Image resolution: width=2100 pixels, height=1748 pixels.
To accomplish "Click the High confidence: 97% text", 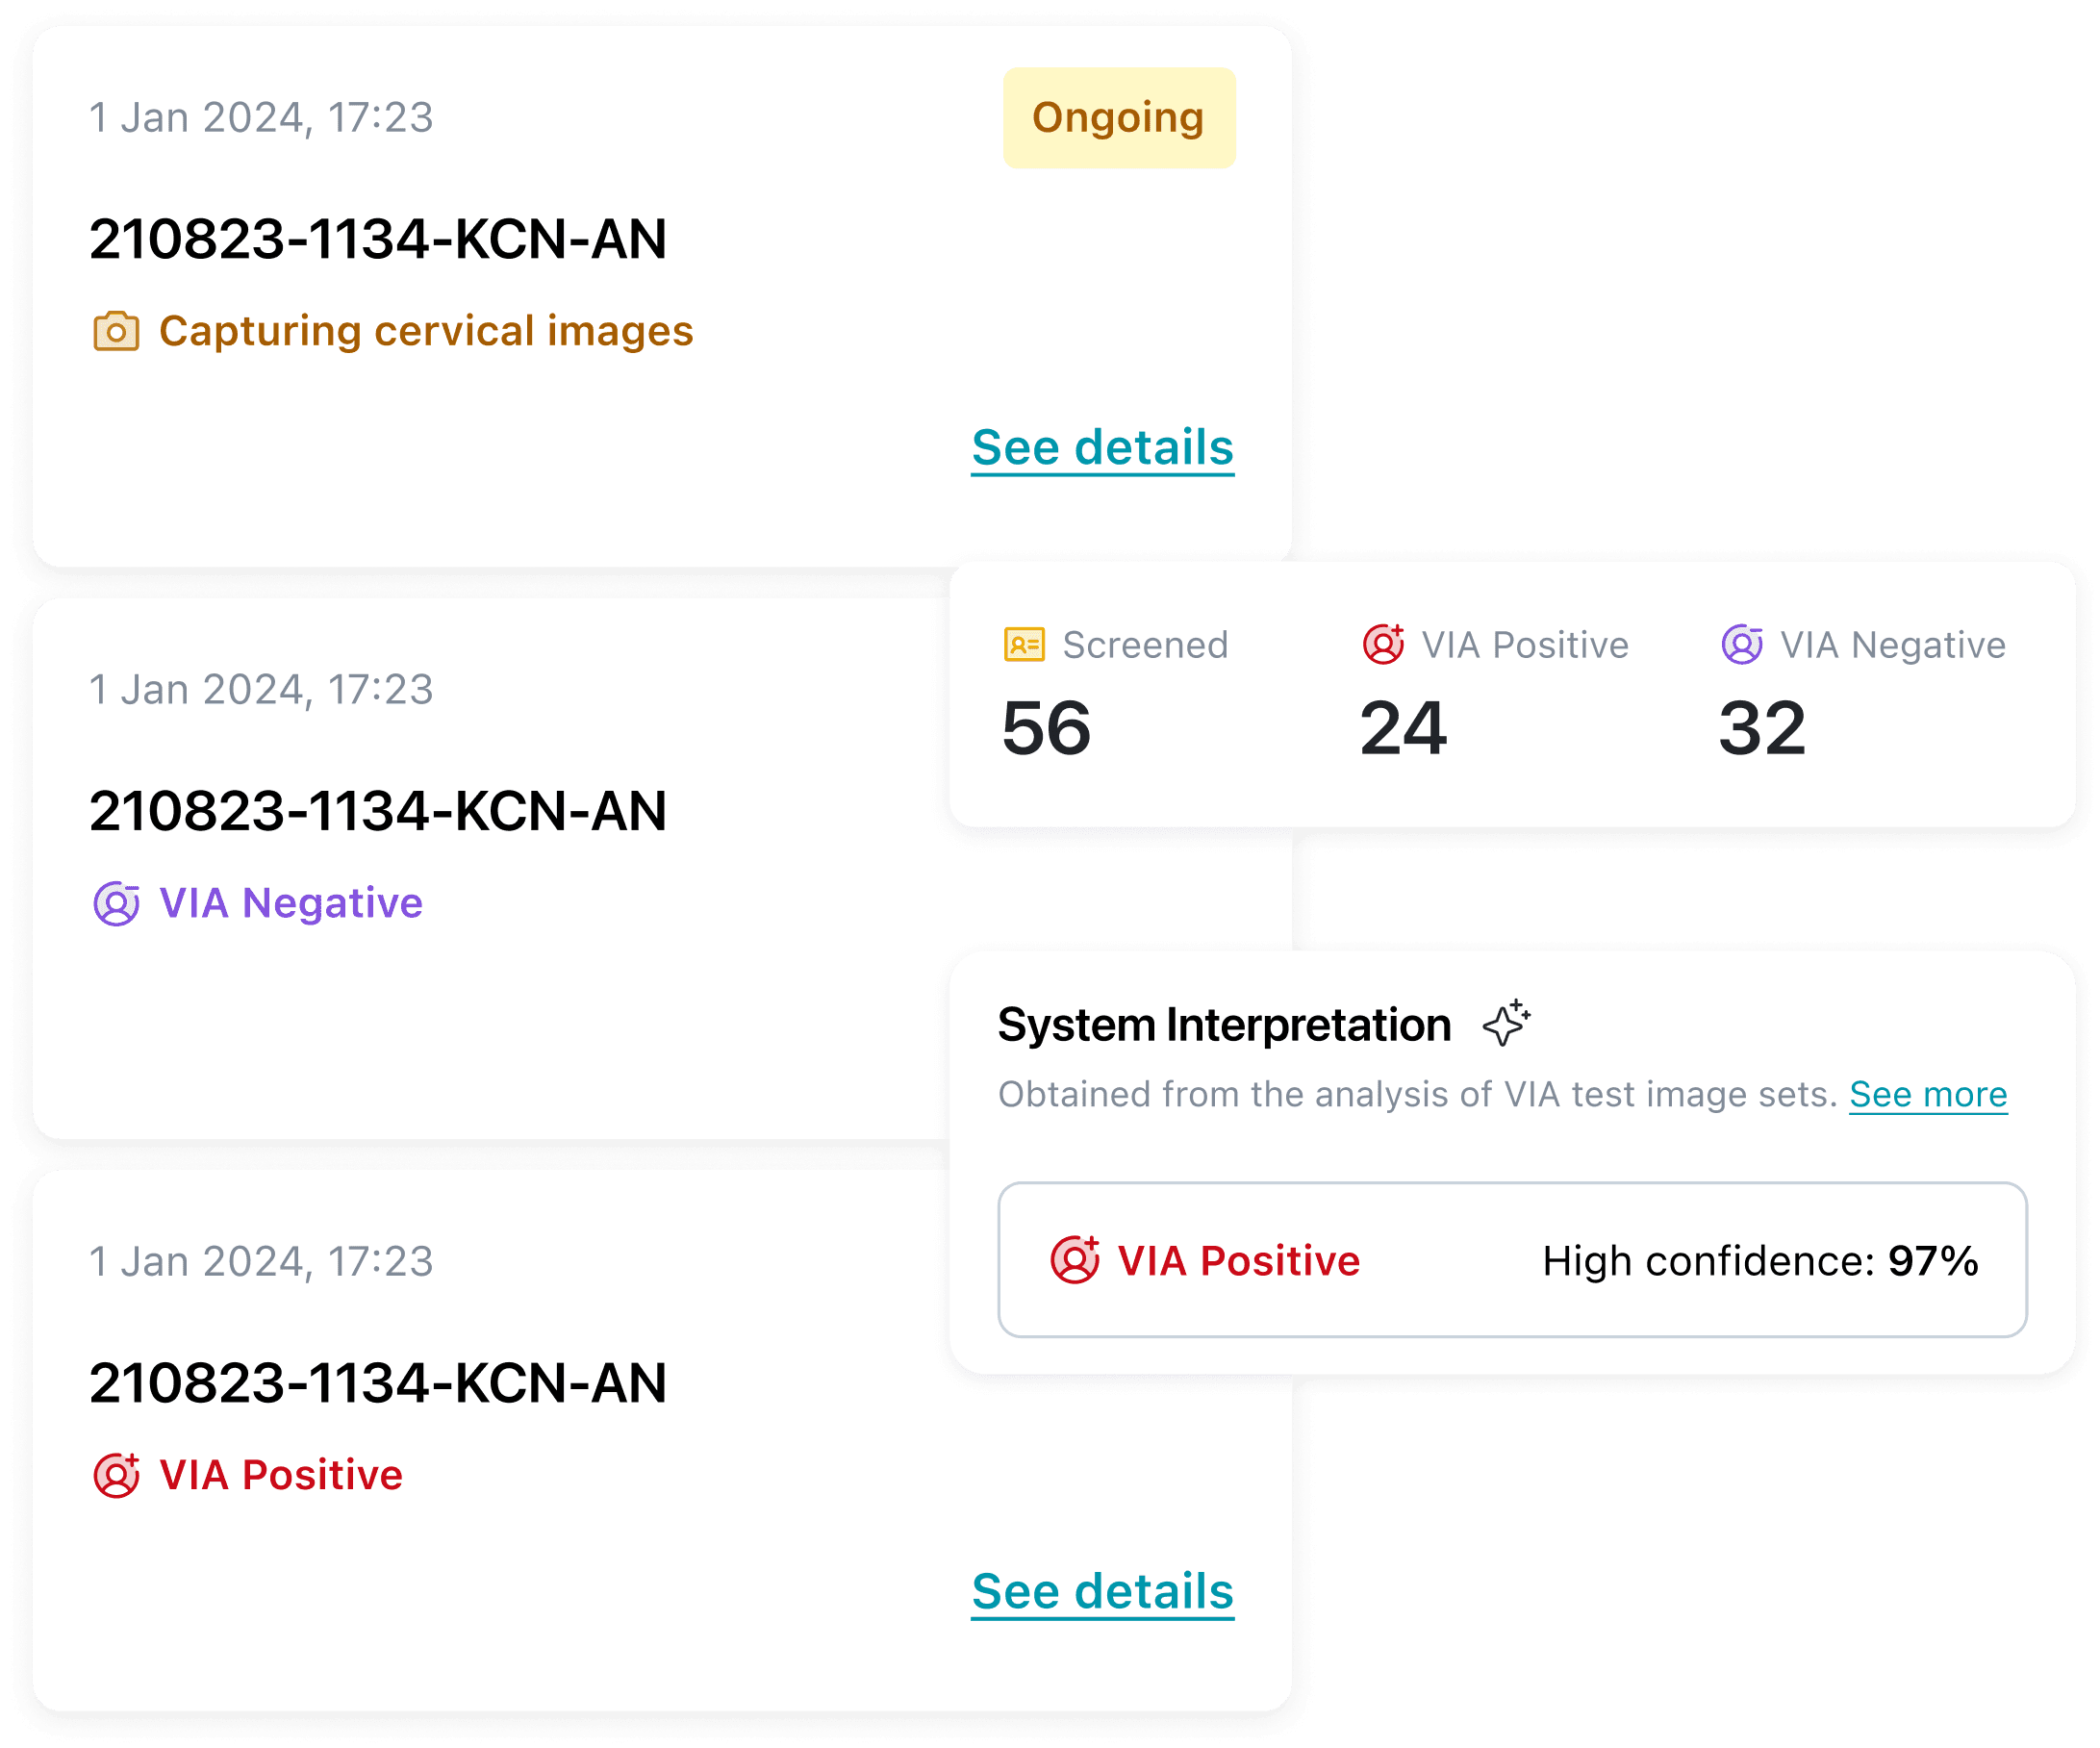I will coord(1760,1261).
